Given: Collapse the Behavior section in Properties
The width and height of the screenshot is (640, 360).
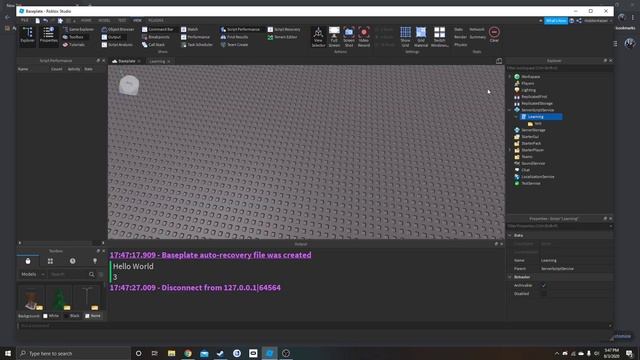Looking at the screenshot, I should [x=510, y=277].
